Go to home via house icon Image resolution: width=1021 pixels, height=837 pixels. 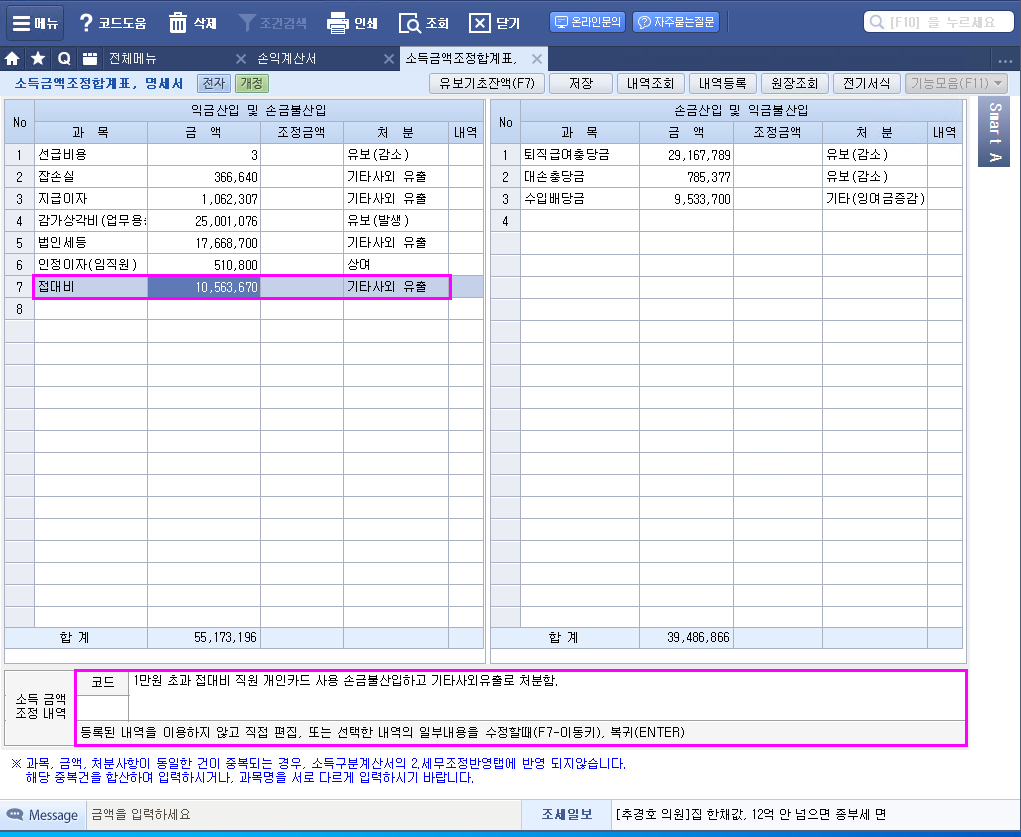[13, 59]
